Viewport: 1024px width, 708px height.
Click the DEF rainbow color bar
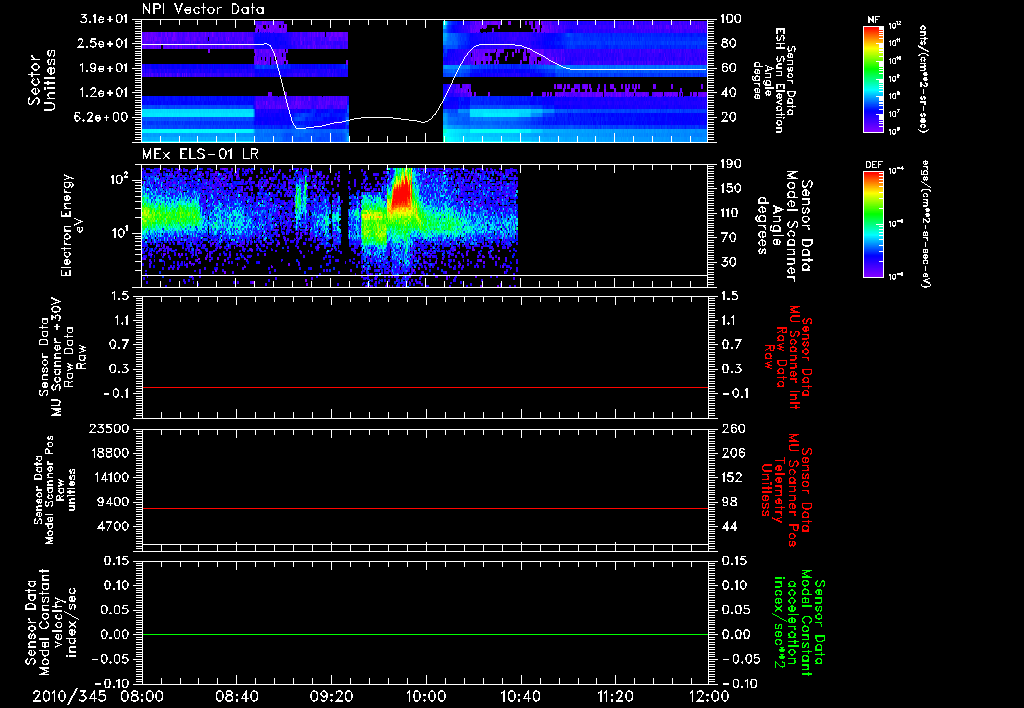874,223
